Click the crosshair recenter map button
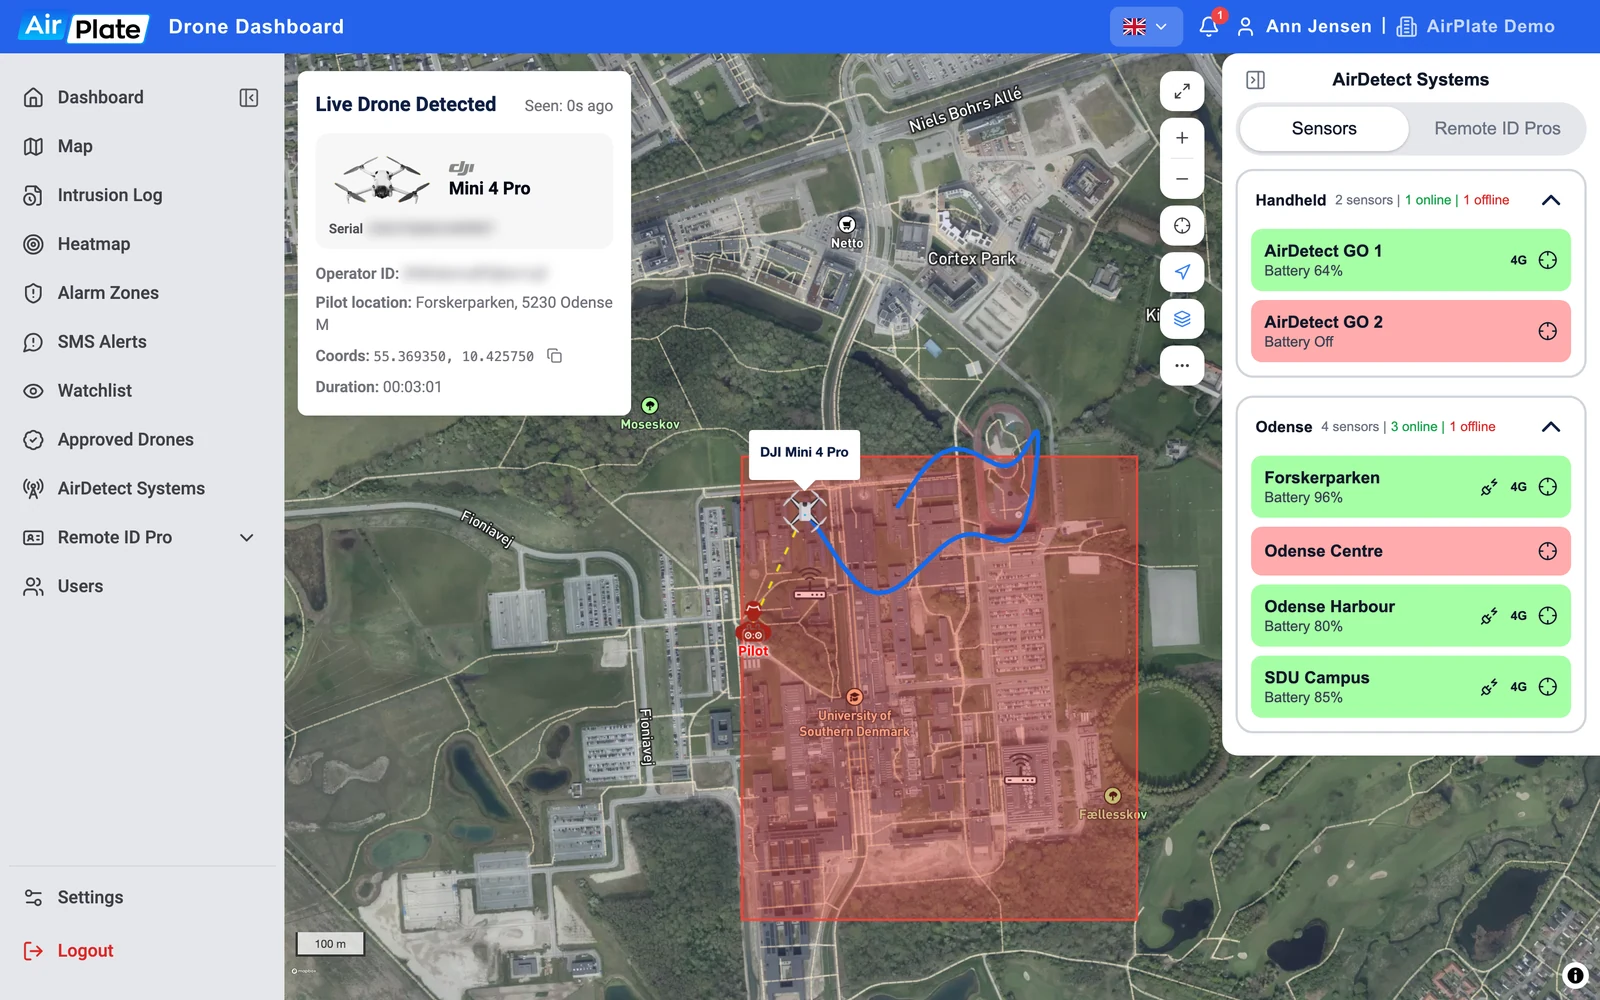The width and height of the screenshot is (1600, 1000). (1182, 225)
